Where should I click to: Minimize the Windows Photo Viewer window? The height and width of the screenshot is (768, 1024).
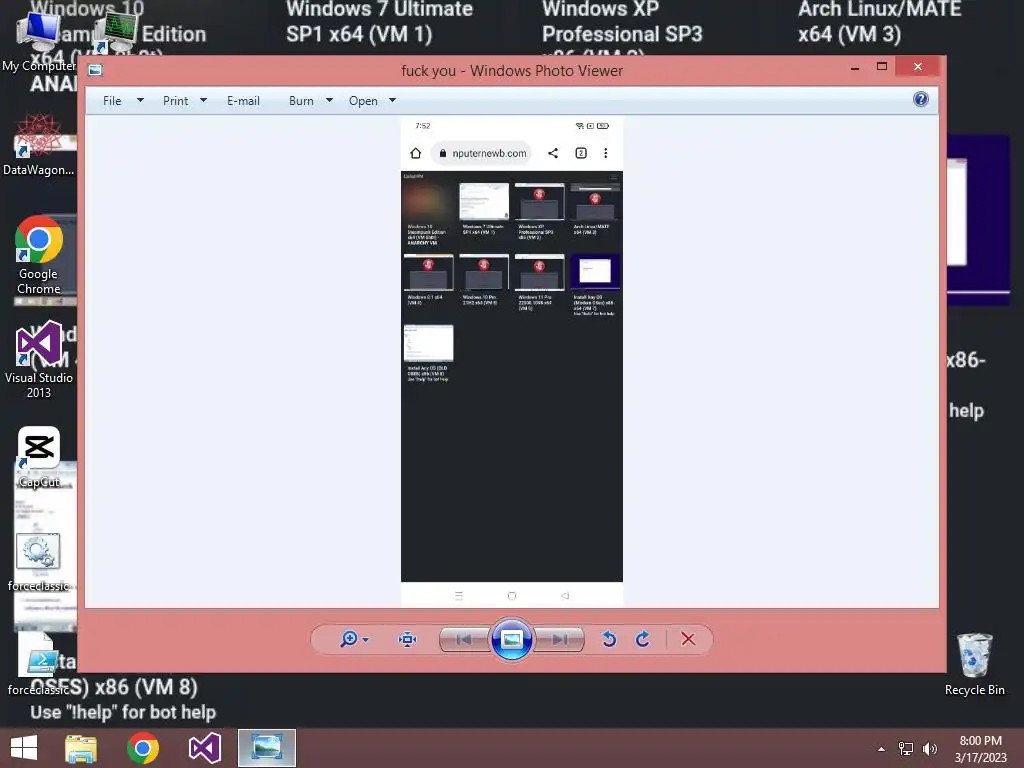coord(855,68)
